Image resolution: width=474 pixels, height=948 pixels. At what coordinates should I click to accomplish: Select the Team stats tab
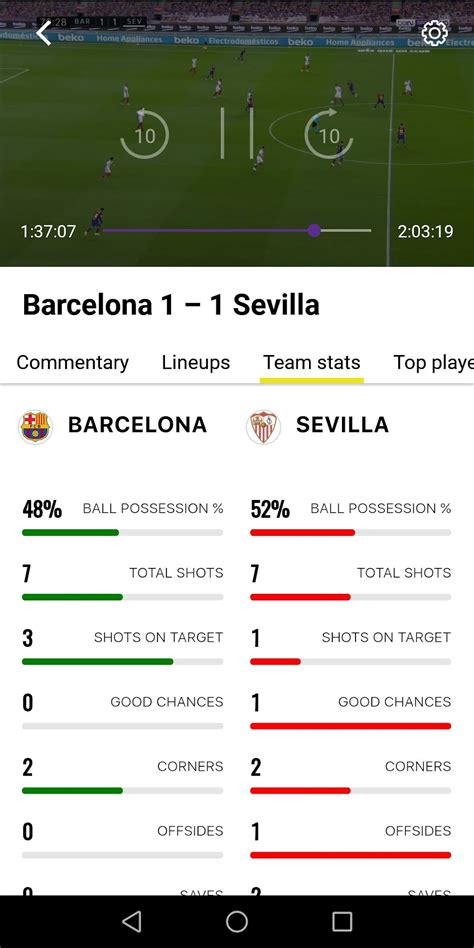click(x=312, y=362)
